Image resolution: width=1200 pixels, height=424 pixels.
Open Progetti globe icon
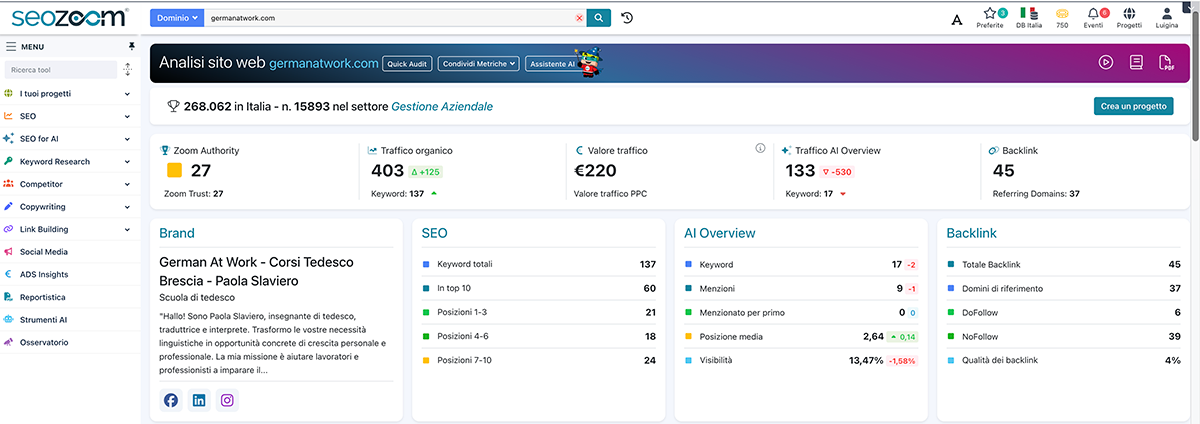tap(1129, 18)
